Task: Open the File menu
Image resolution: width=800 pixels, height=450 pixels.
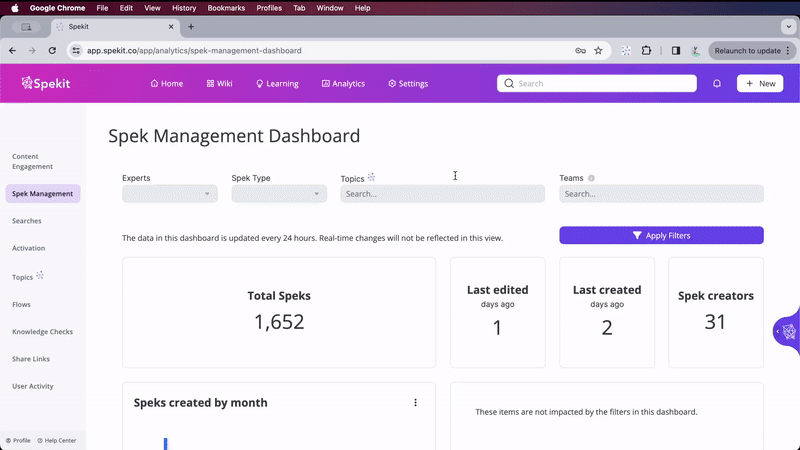Action: click(x=102, y=8)
